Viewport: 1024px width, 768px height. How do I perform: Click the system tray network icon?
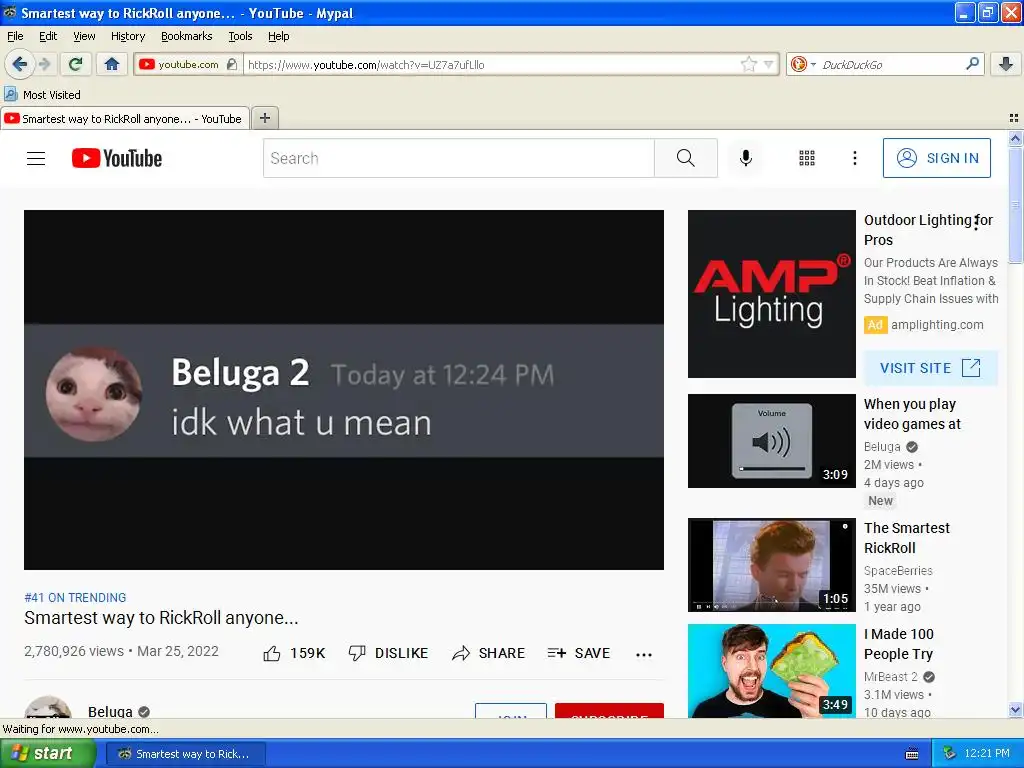tap(950, 754)
